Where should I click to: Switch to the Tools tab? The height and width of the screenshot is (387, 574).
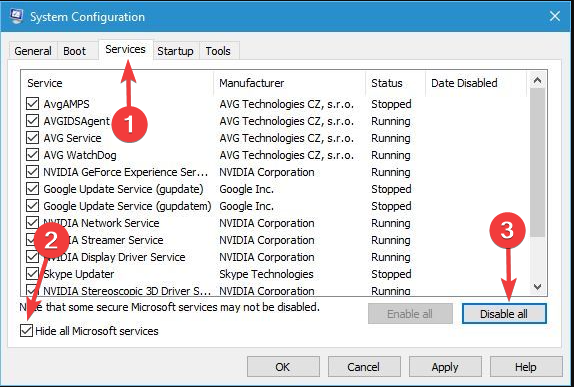[218, 51]
